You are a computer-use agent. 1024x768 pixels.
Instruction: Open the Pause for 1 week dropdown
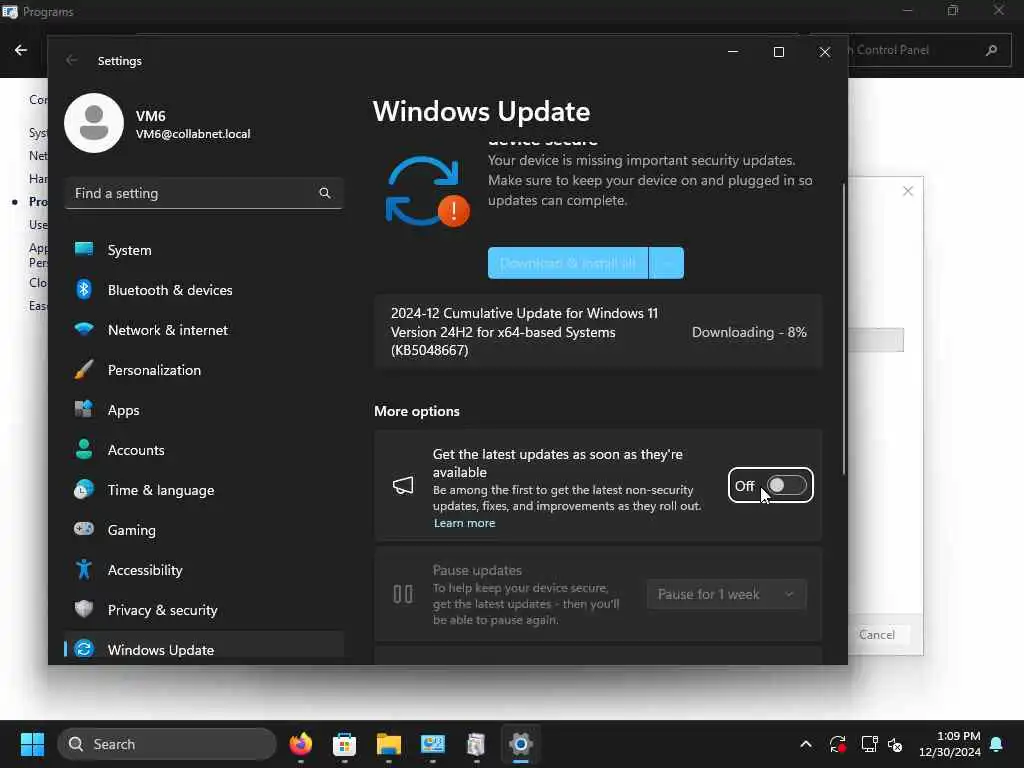pyautogui.click(x=726, y=594)
